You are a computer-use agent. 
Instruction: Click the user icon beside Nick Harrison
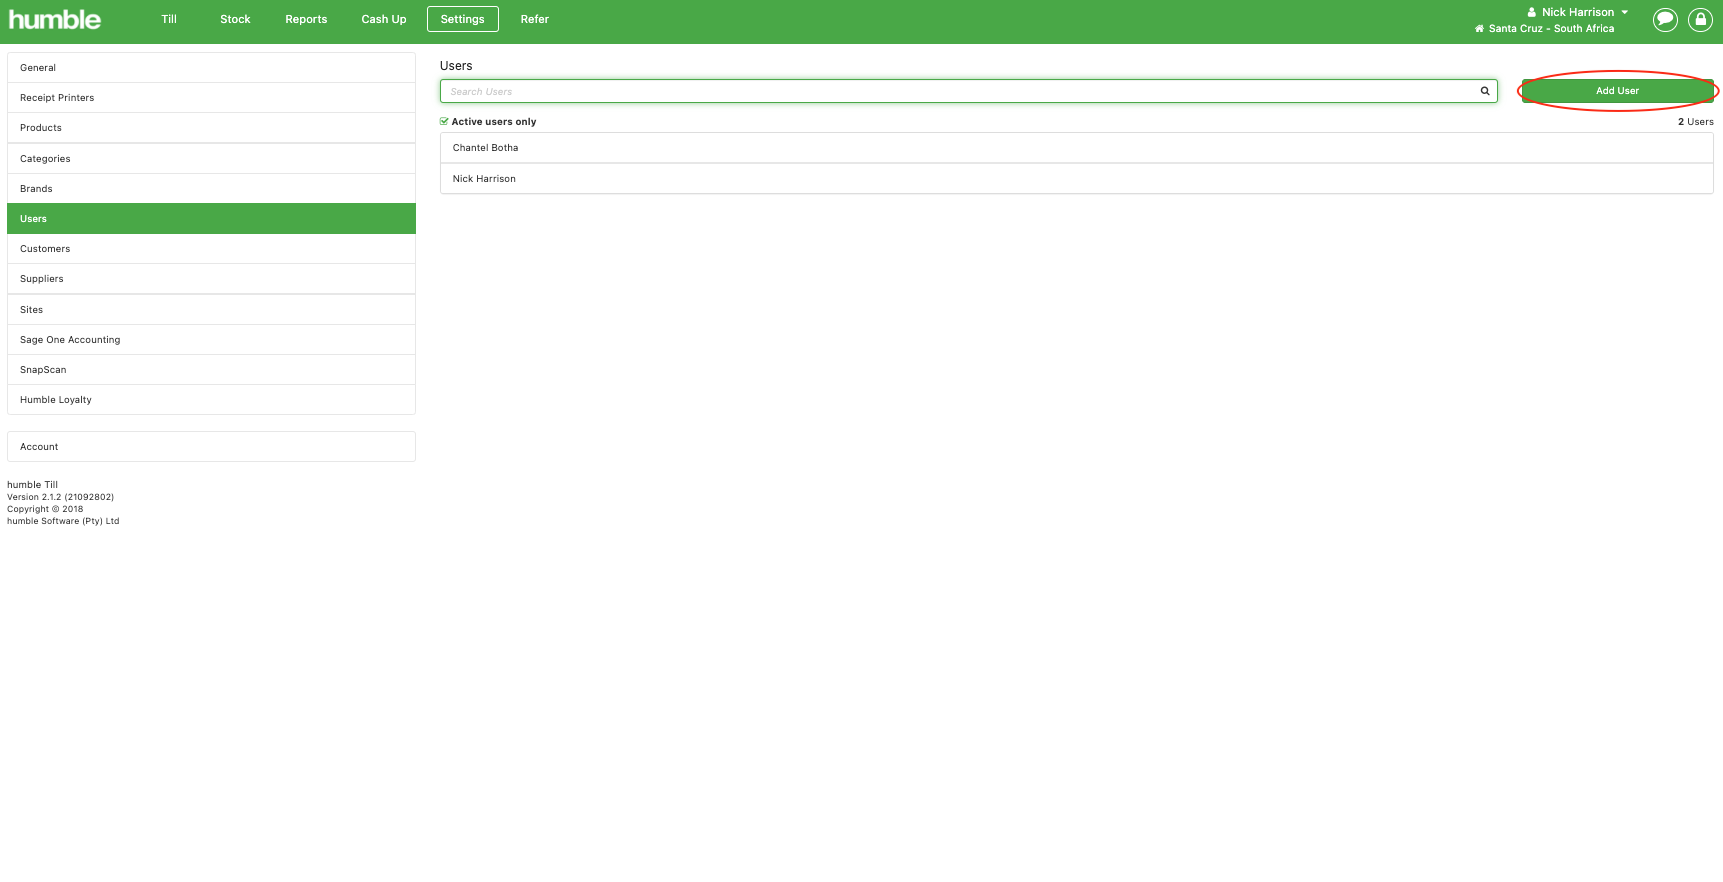click(x=1532, y=12)
